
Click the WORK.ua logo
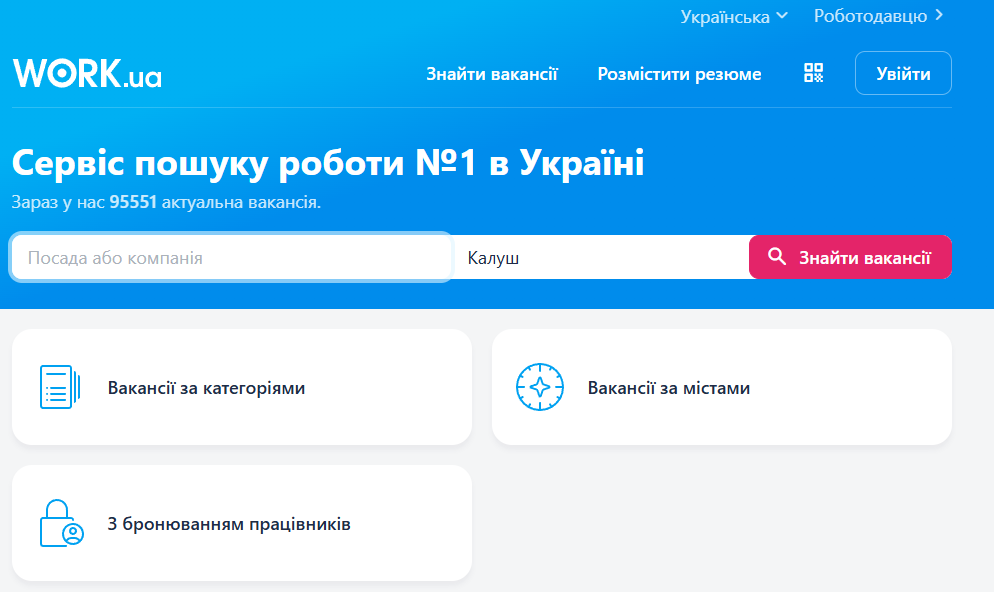[87, 73]
